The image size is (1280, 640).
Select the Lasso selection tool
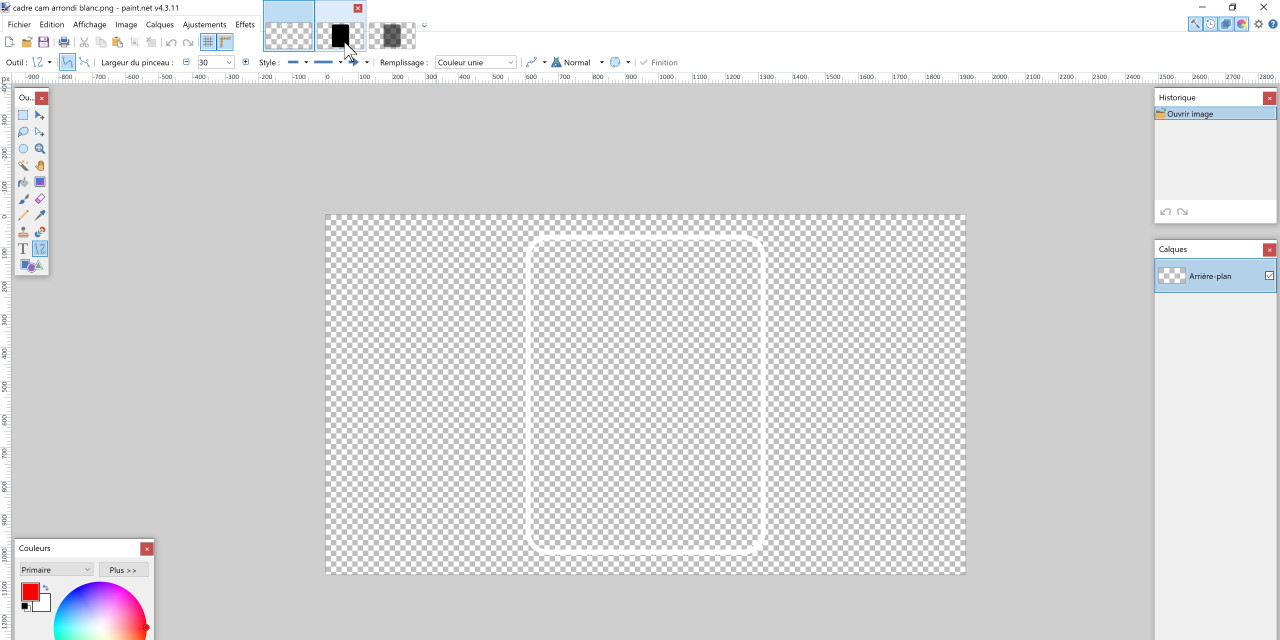click(x=23, y=132)
